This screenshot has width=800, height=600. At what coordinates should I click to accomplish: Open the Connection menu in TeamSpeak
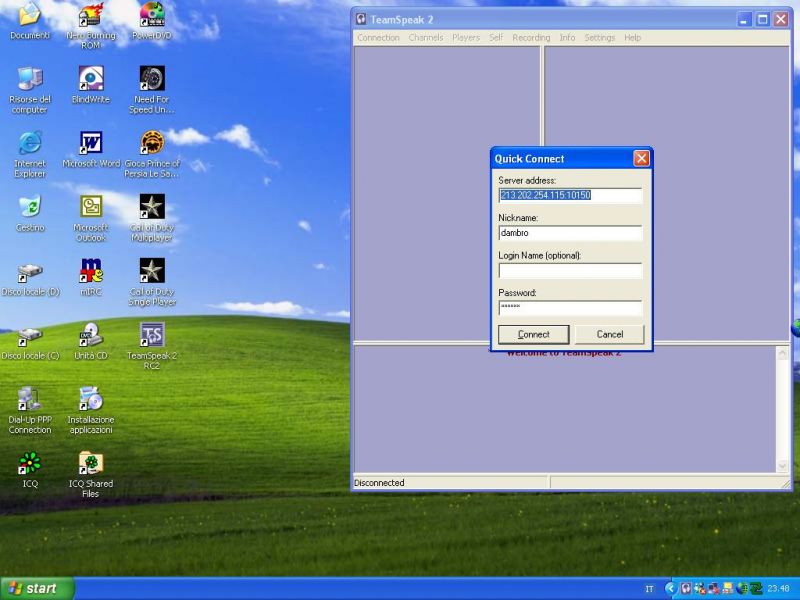378,38
